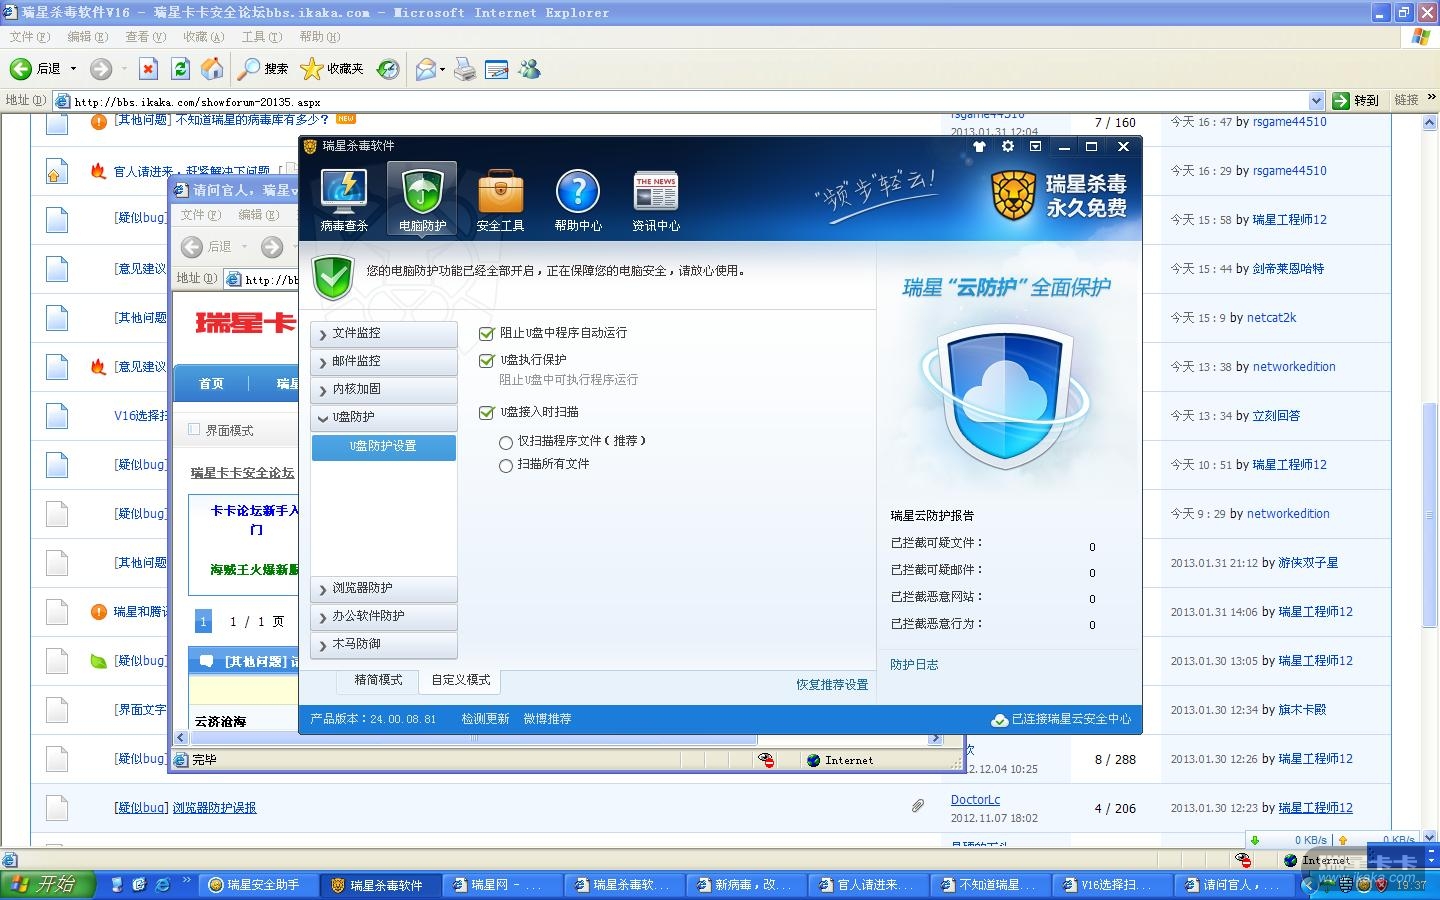Expand the 办公软件防护 section
The image size is (1440, 900).
pyautogui.click(x=384, y=617)
